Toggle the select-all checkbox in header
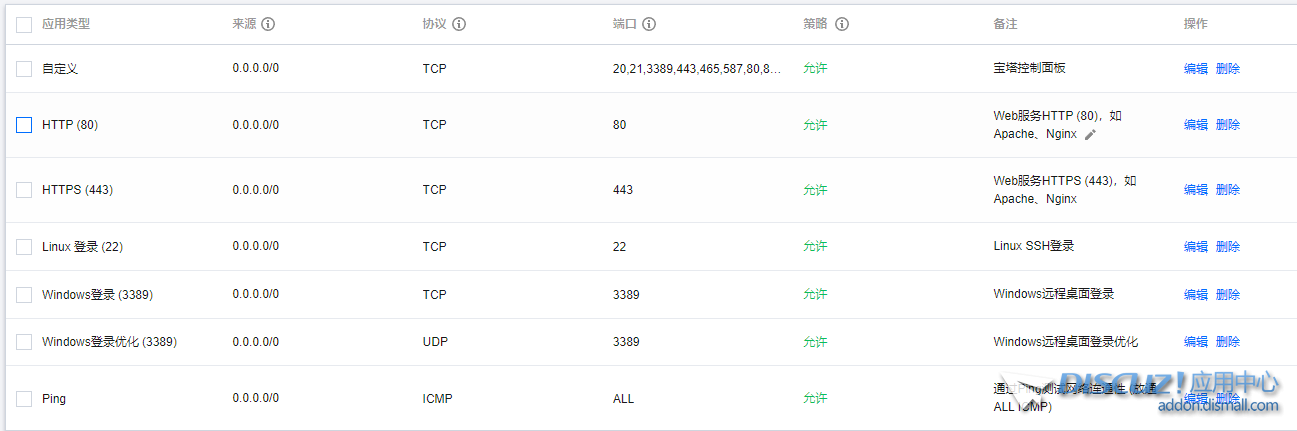This screenshot has width=1297, height=431. point(24,24)
